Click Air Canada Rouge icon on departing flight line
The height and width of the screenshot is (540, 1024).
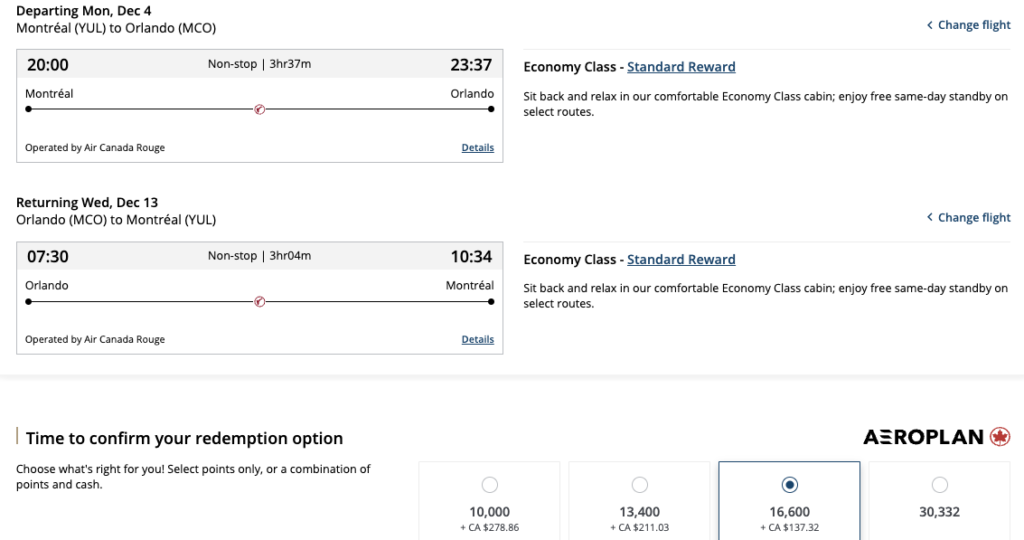(260, 109)
